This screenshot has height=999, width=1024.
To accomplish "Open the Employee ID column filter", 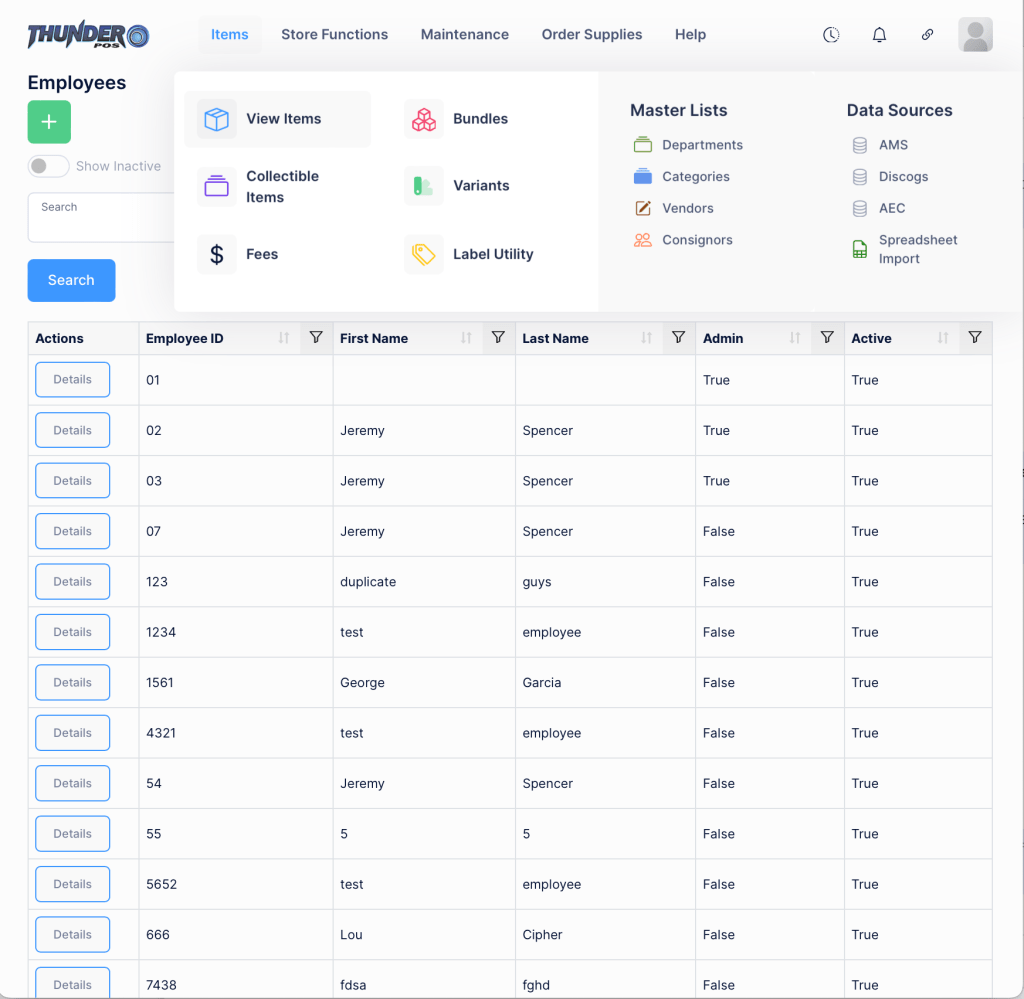I will [316, 338].
